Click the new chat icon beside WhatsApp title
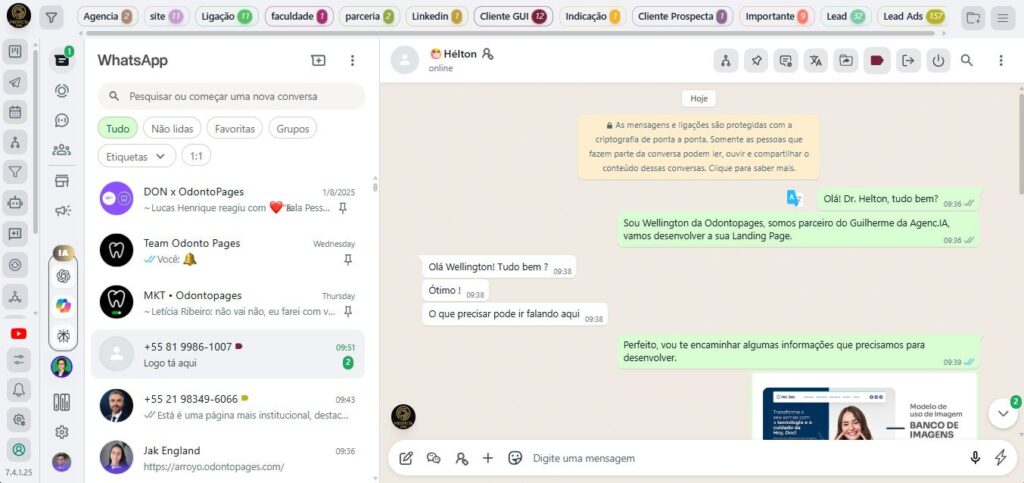The height and width of the screenshot is (483, 1024). (318, 60)
